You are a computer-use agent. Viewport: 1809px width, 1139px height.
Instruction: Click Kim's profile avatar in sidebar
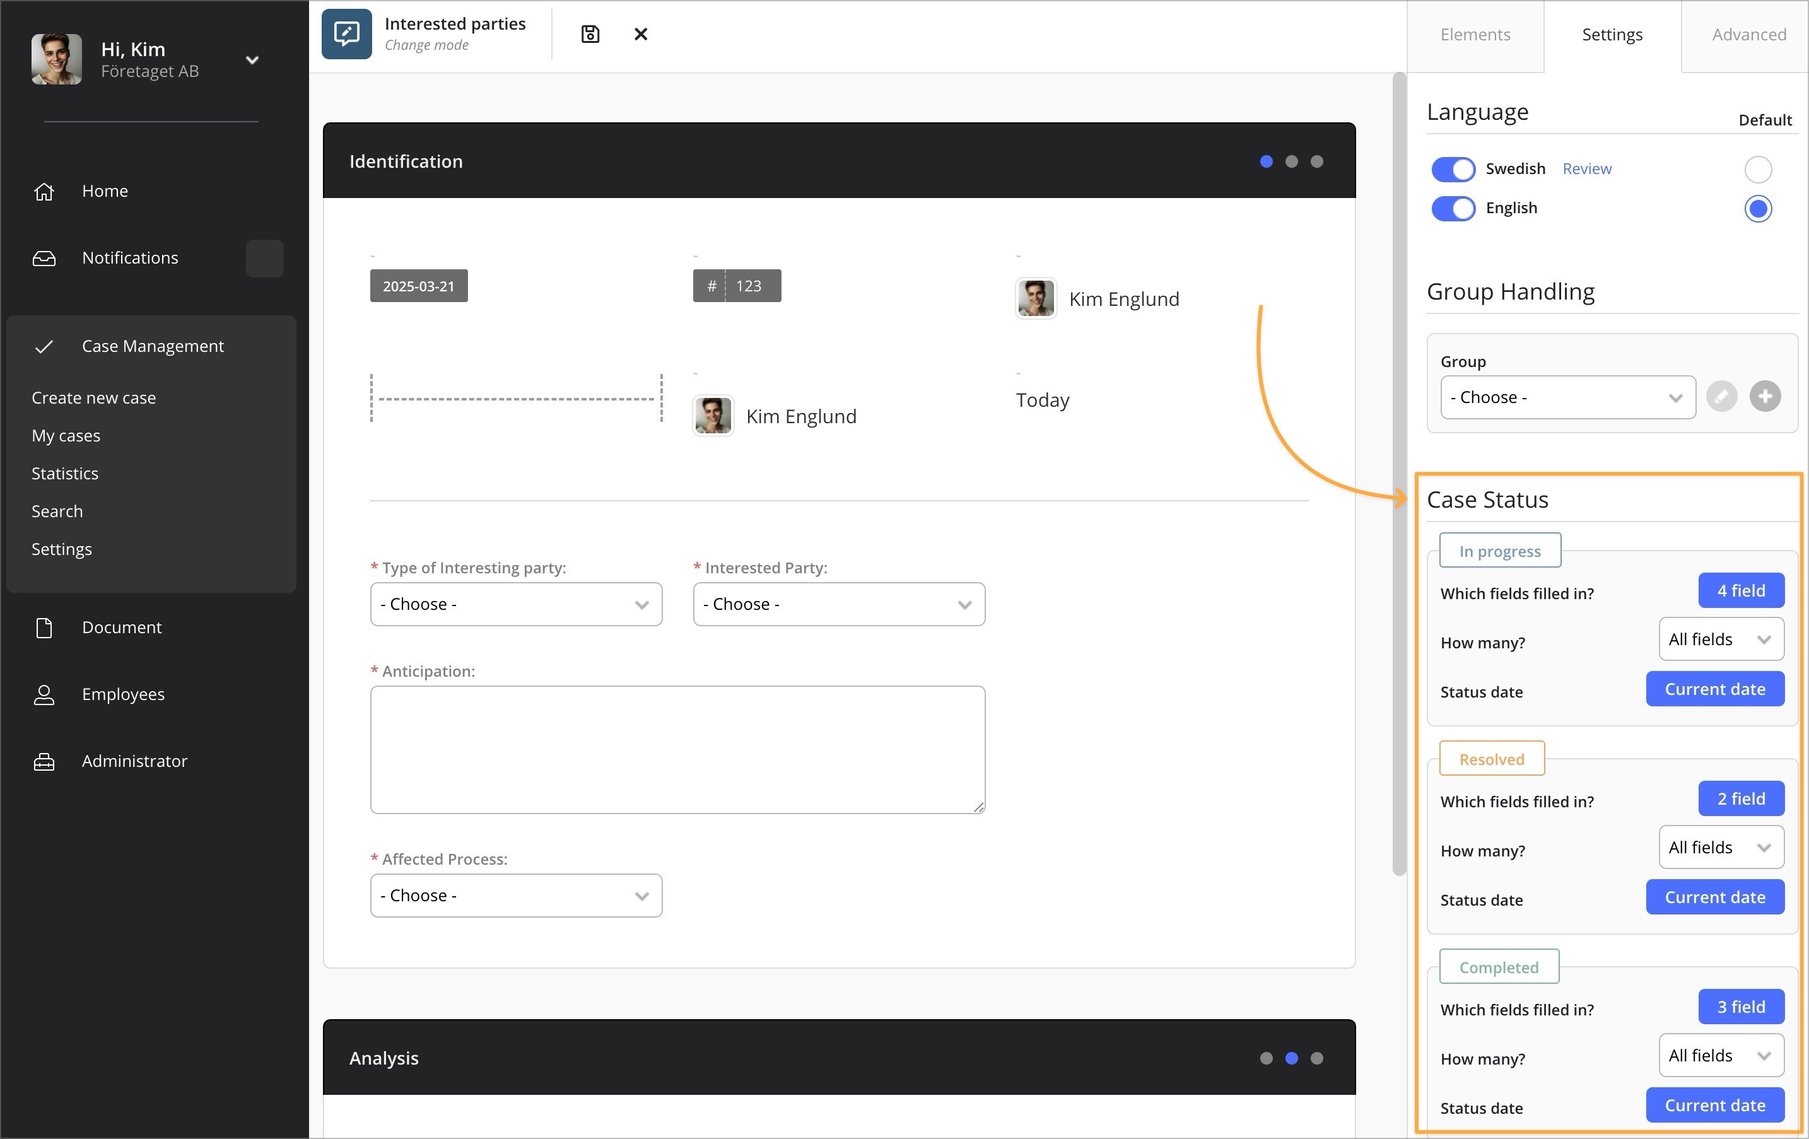[x=57, y=59]
